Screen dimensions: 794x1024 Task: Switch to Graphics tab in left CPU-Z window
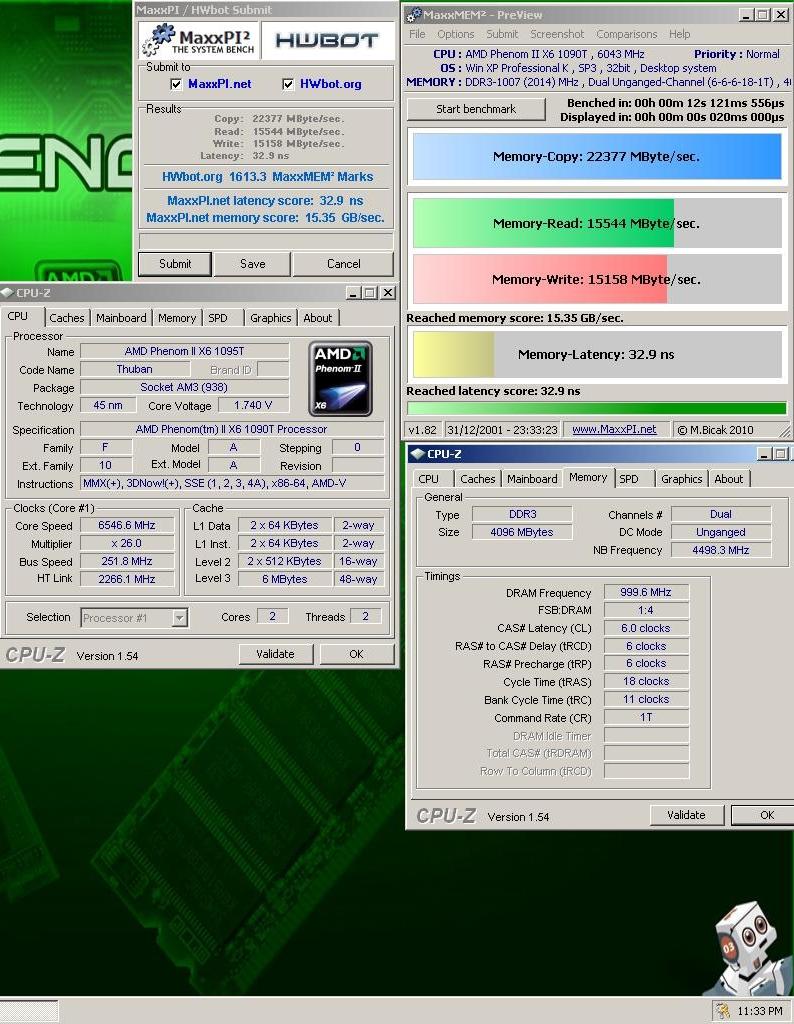[270, 317]
